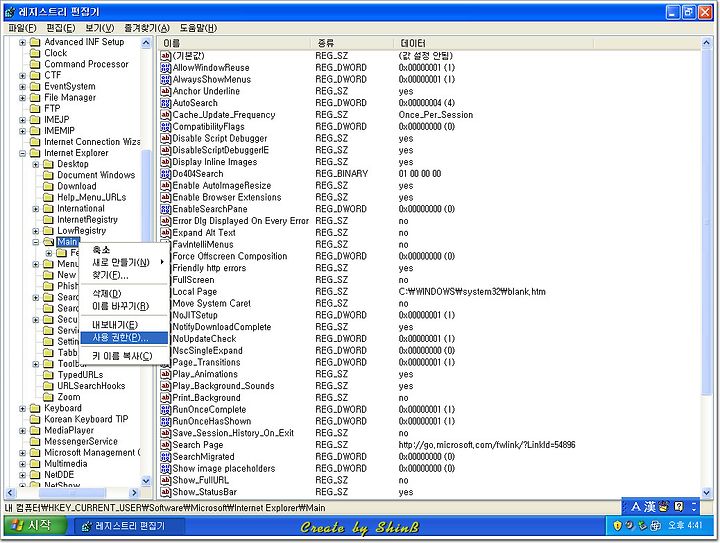Choose 이름 바꾸기(R) in context menu
This screenshot has width=720, height=543.
pos(124,306)
